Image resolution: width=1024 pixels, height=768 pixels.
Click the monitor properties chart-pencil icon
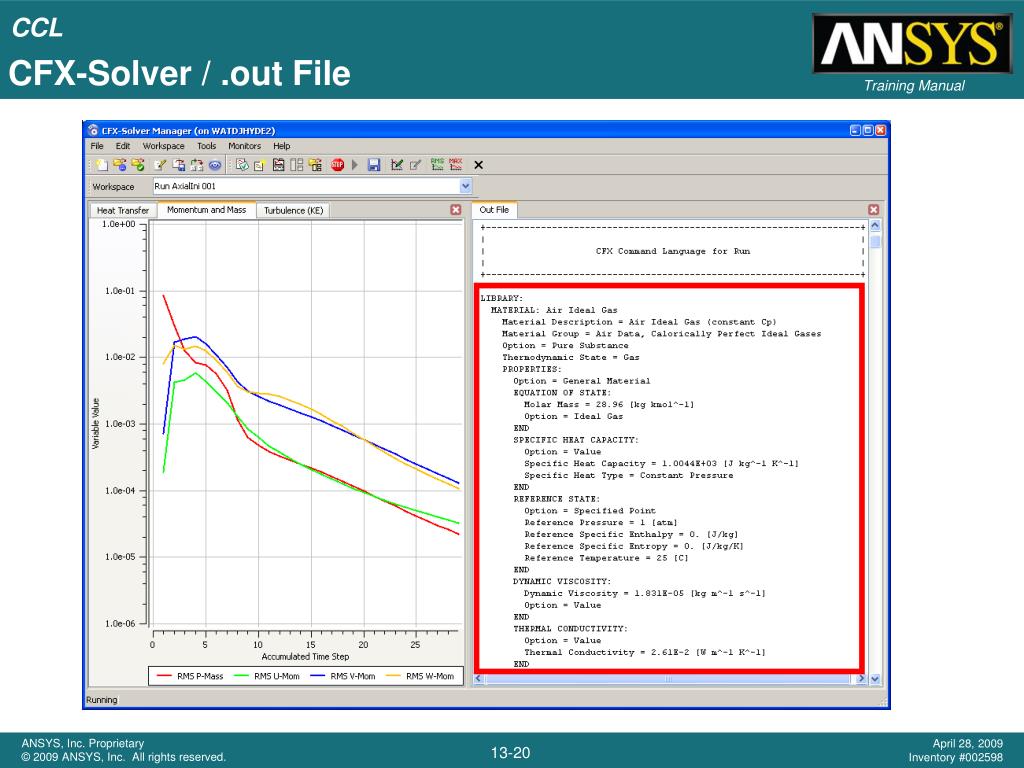point(396,165)
